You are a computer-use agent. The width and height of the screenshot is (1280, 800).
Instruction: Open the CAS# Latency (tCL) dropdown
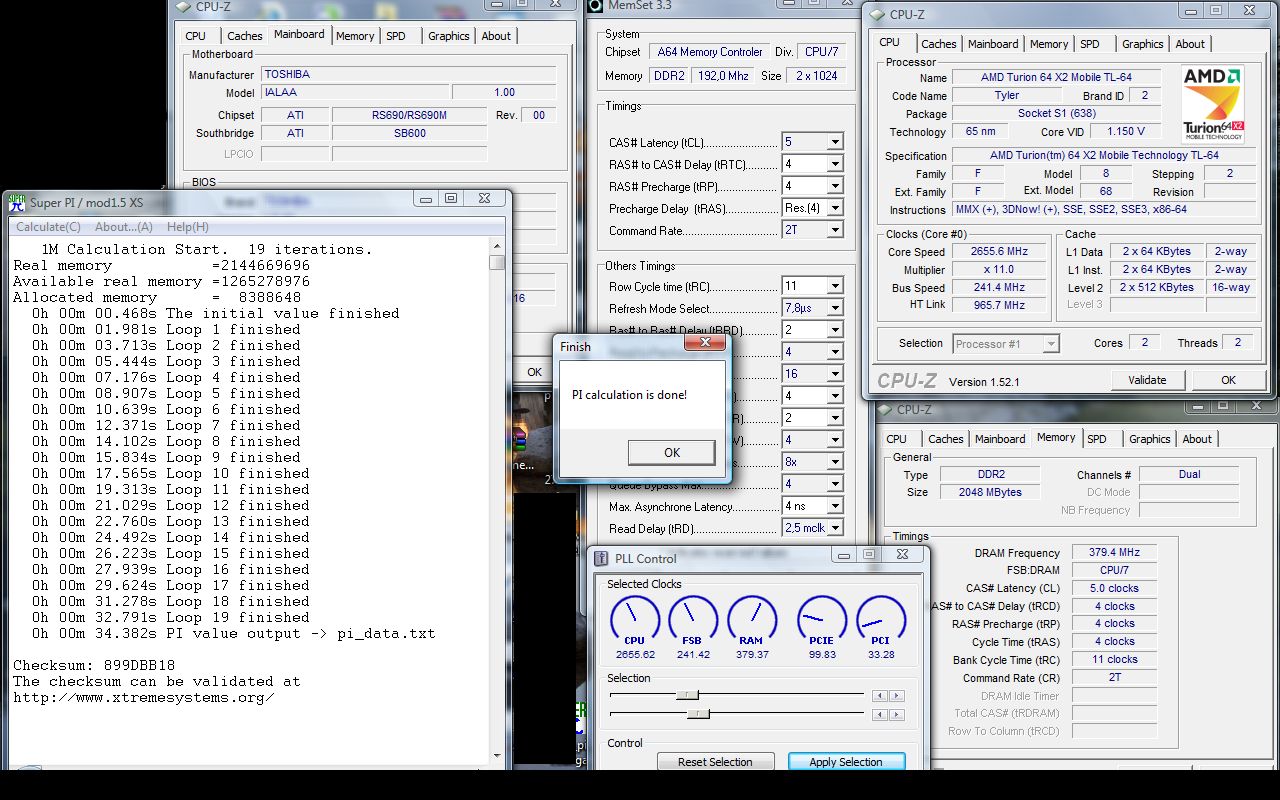(x=834, y=143)
